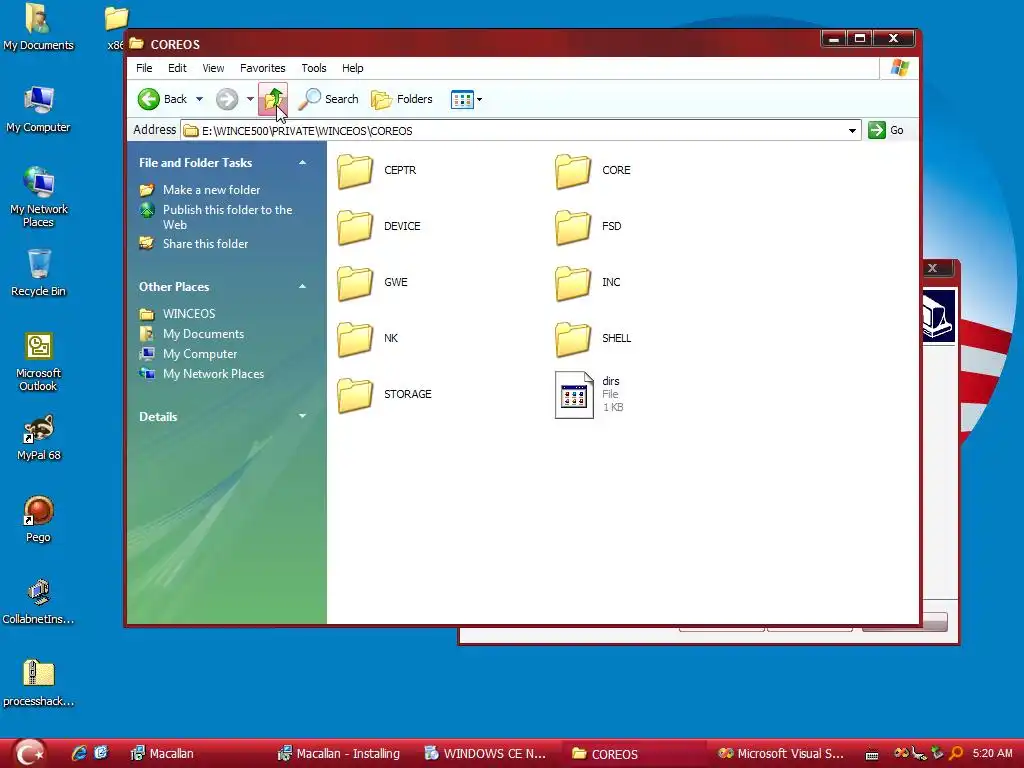This screenshot has width=1024, height=768.
Task: Select the SHELL folder
Action: coord(593,338)
